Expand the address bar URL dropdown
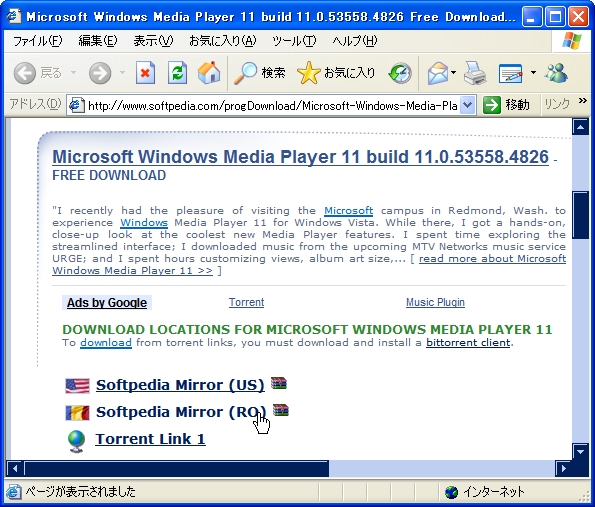This screenshot has width=595, height=507. pyautogui.click(x=468, y=105)
